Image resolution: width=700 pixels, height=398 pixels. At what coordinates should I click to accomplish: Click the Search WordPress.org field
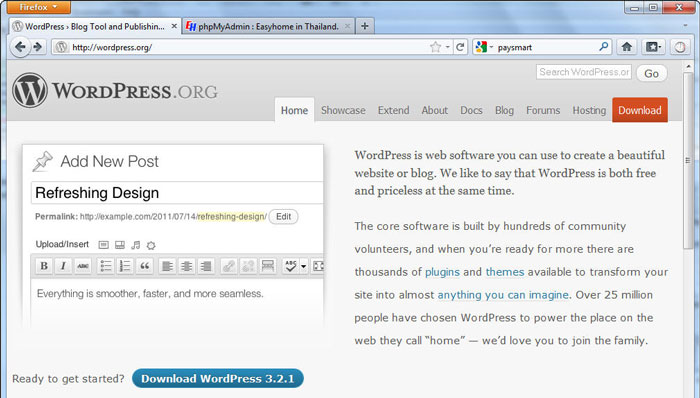(583, 72)
